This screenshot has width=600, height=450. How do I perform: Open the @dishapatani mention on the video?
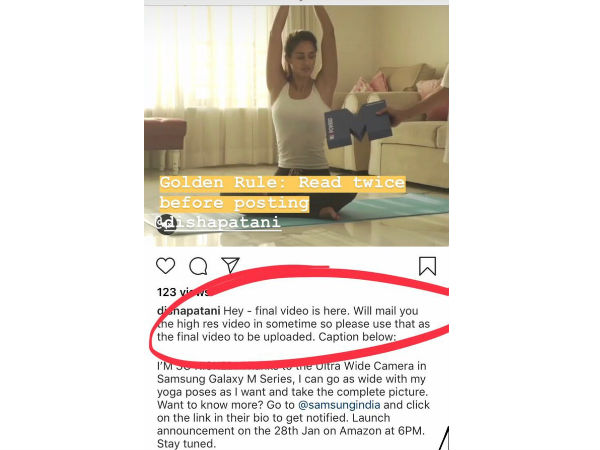pyautogui.click(x=219, y=223)
